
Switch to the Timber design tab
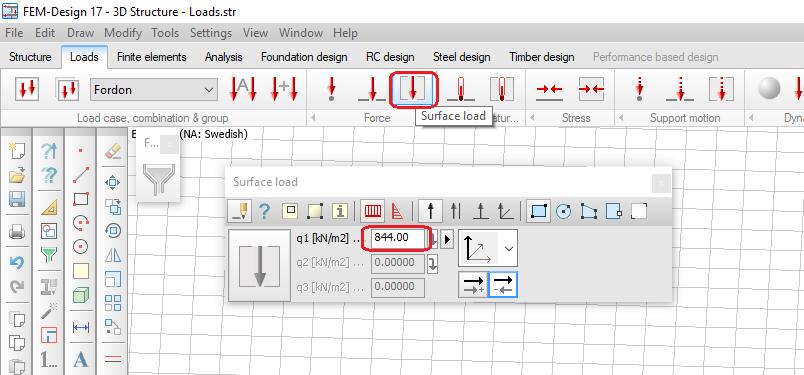541,57
